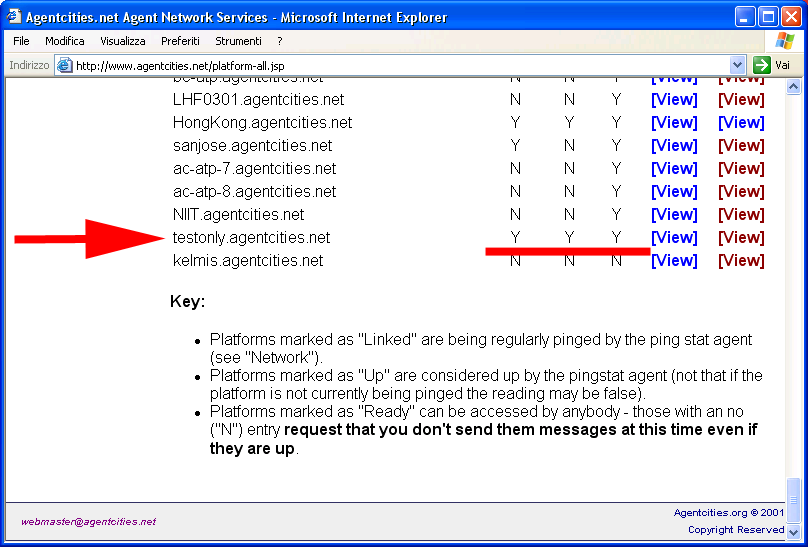
Task: Click blue View link for testonly.agentcities.net
Action: [x=674, y=238]
